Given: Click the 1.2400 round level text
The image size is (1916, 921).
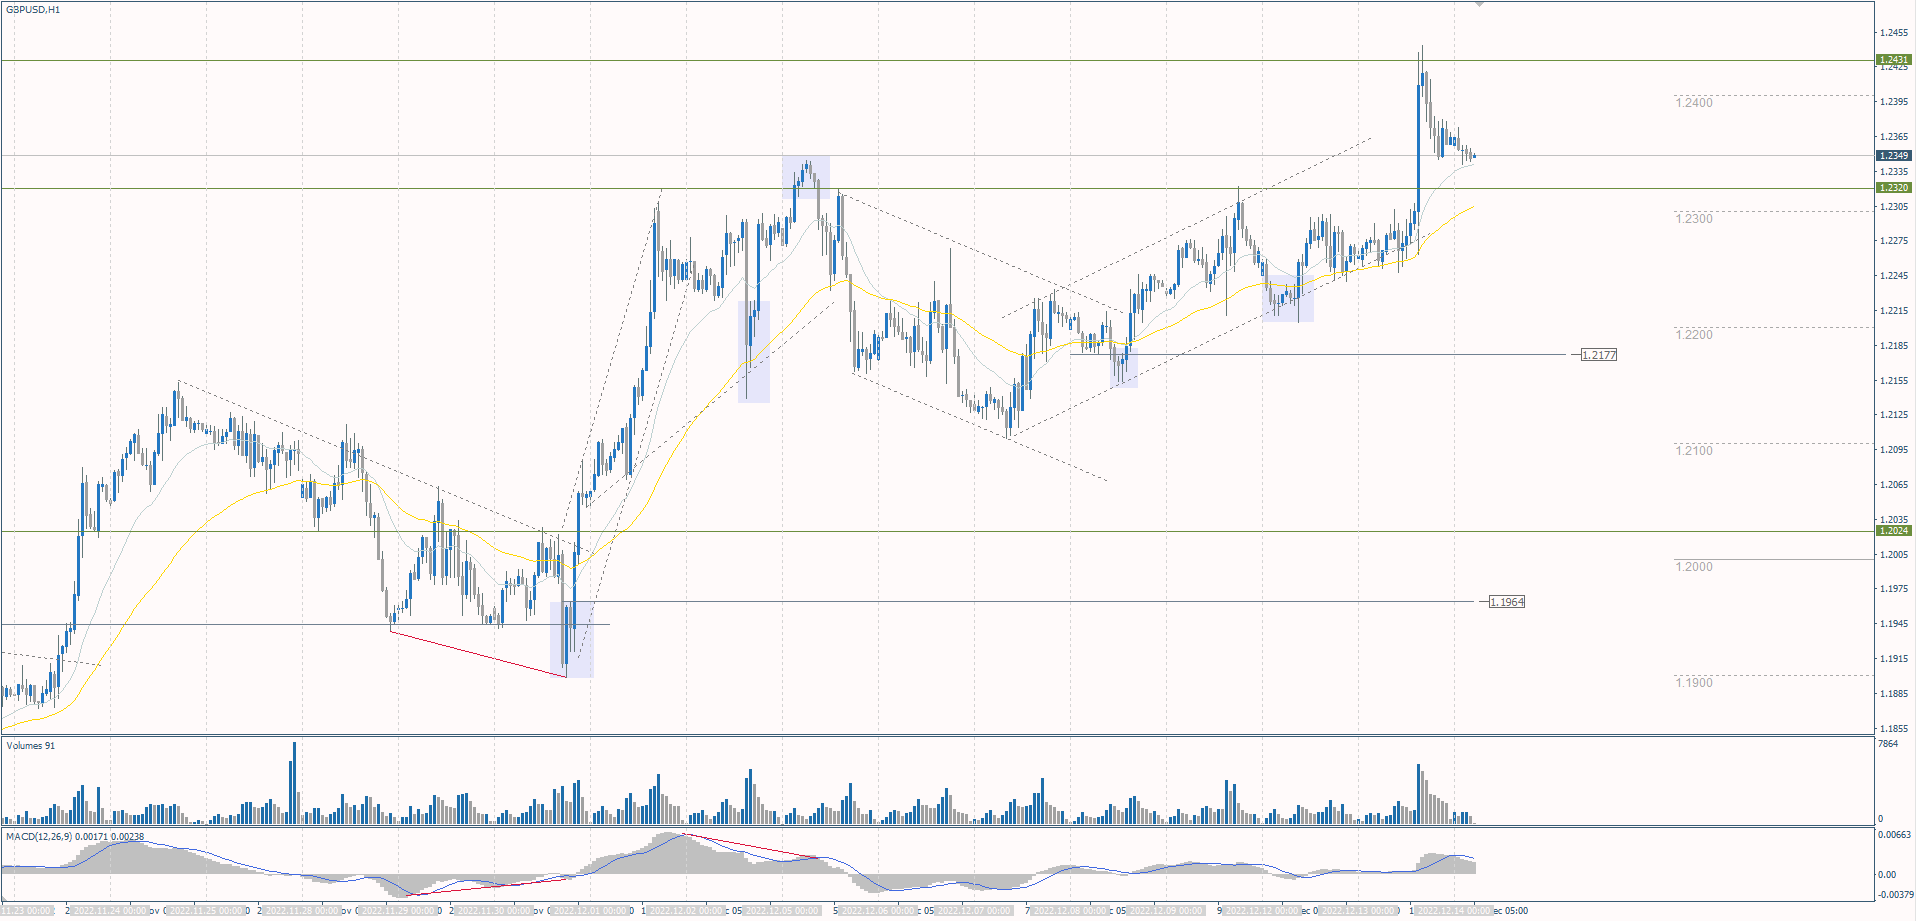Looking at the screenshot, I should click(x=1694, y=103).
